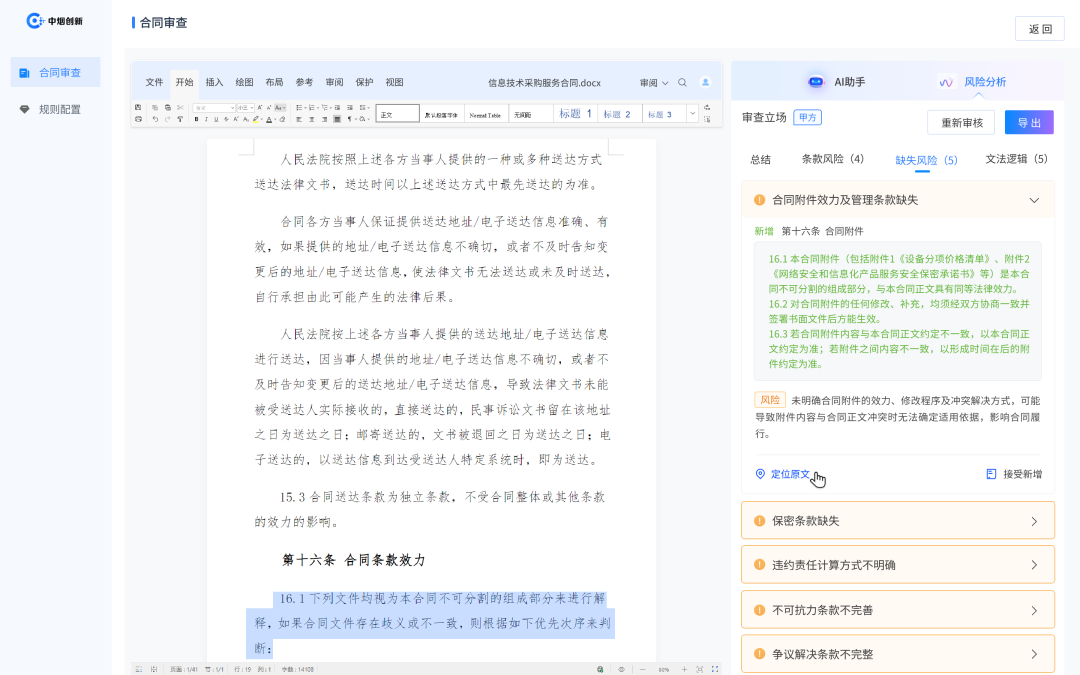1080x675 pixels.
Task: Click the user avatar icon
Action: click(705, 83)
